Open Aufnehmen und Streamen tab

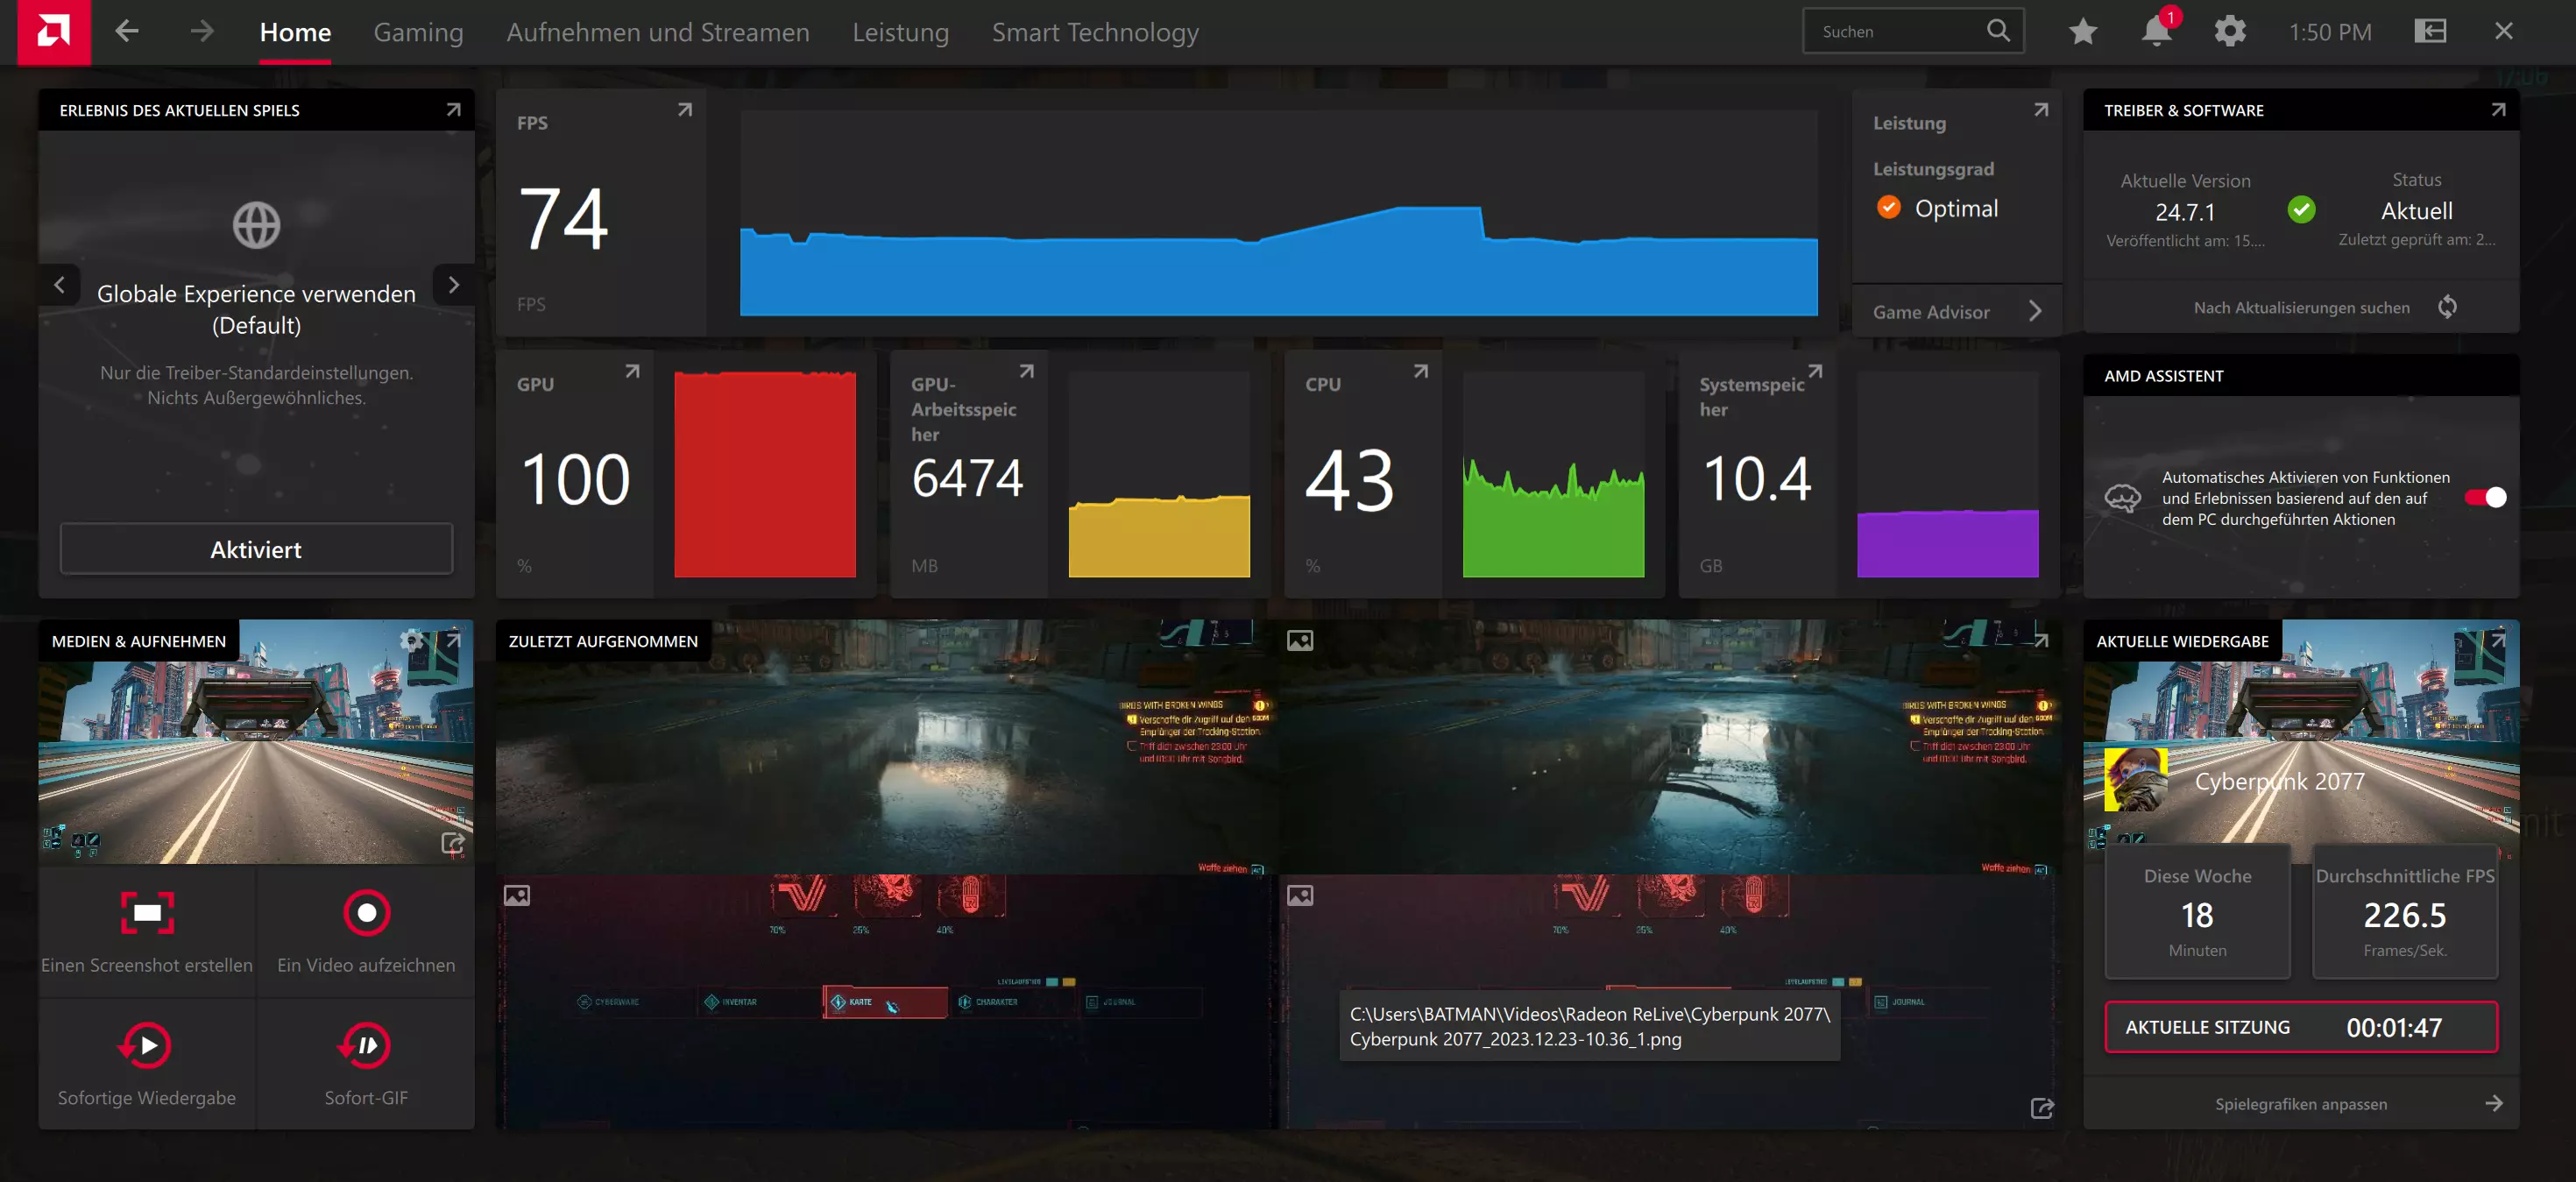658,32
